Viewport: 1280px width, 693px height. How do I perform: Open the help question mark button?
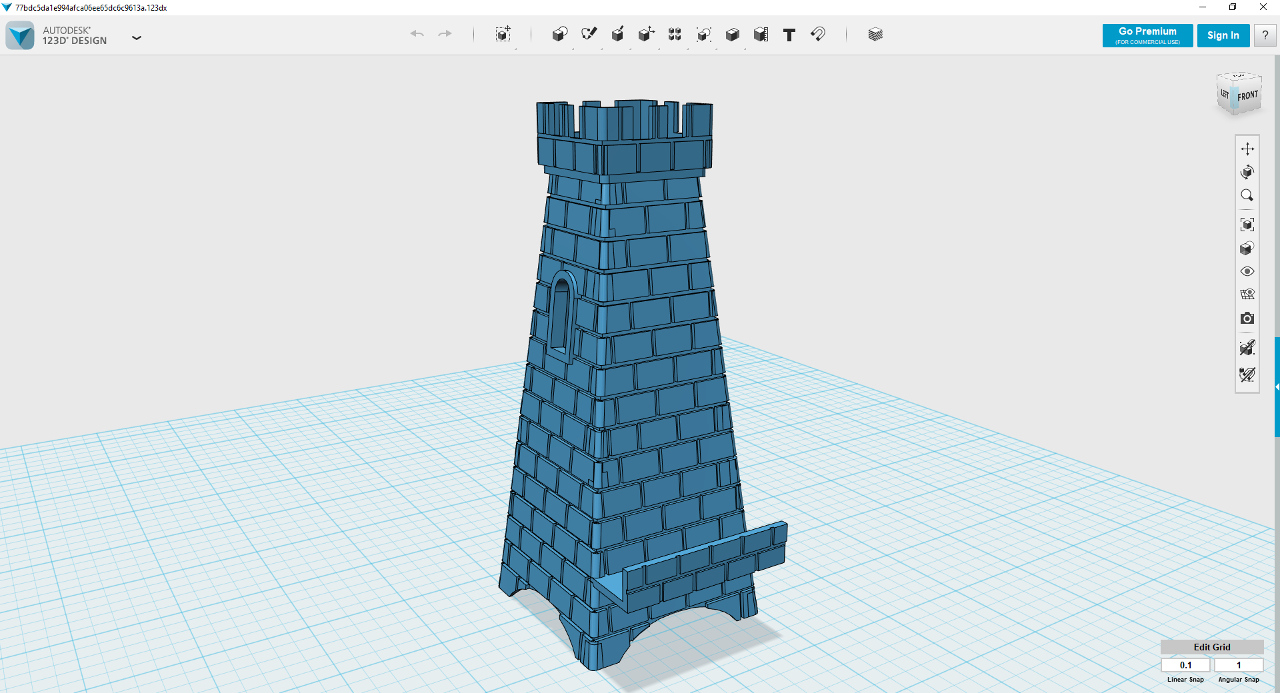(1265, 35)
